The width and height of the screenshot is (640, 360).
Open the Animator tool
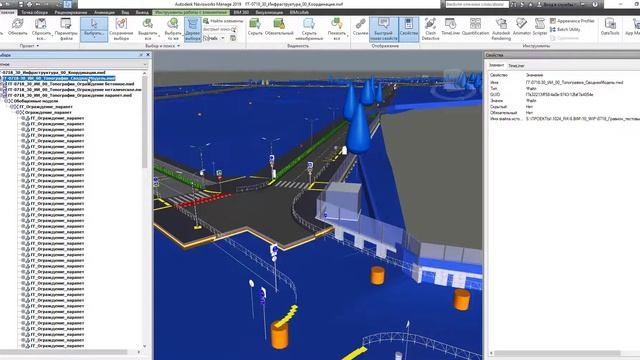point(522,27)
